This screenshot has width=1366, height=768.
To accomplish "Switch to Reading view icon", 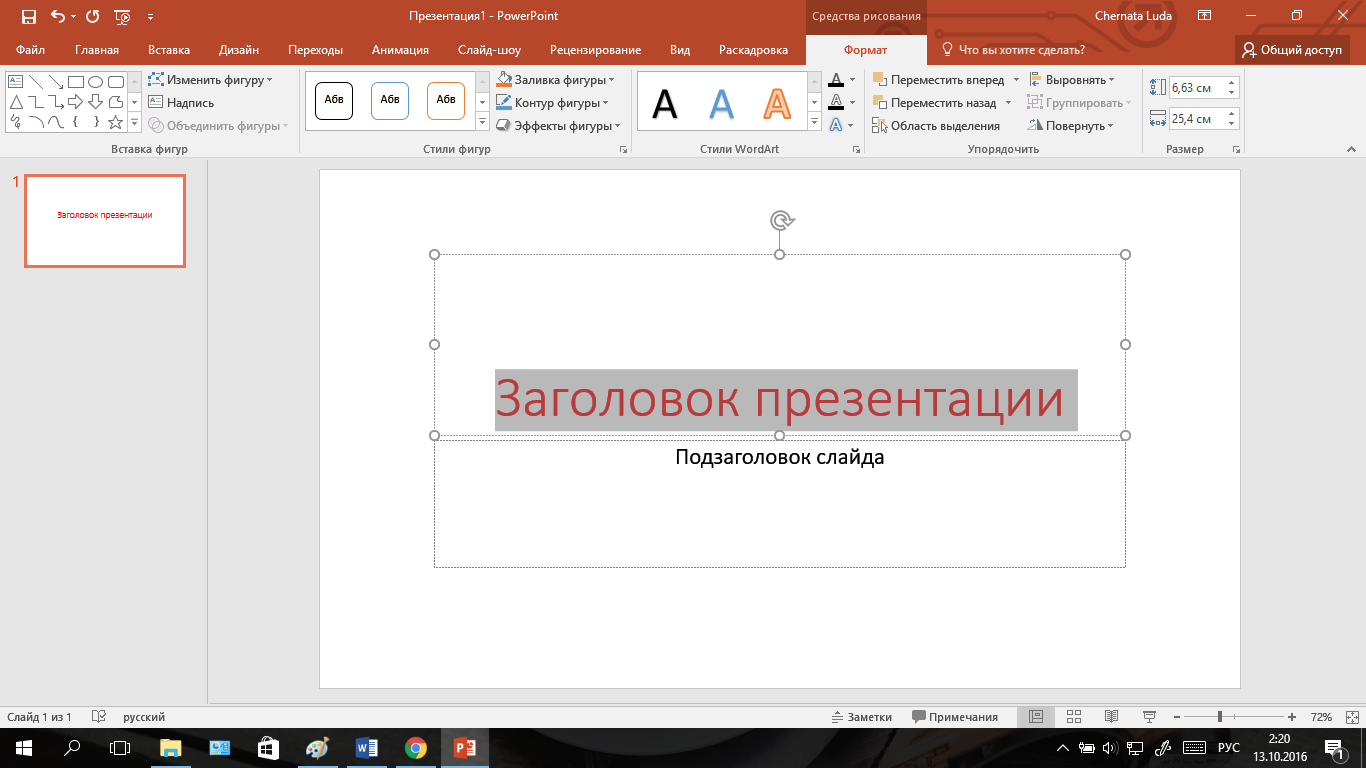I will tap(1111, 717).
